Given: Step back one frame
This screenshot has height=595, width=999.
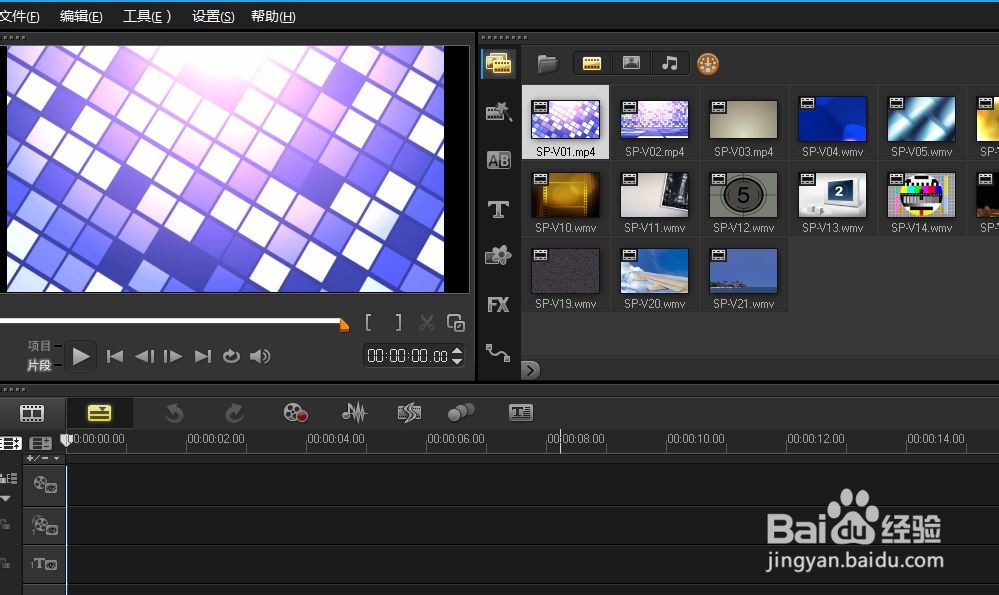Looking at the screenshot, I should (145, 356).
